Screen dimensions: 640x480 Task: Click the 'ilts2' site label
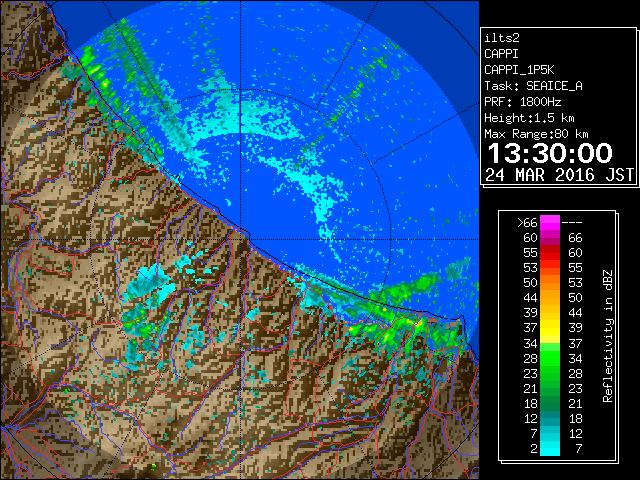(x=502, y=38)
